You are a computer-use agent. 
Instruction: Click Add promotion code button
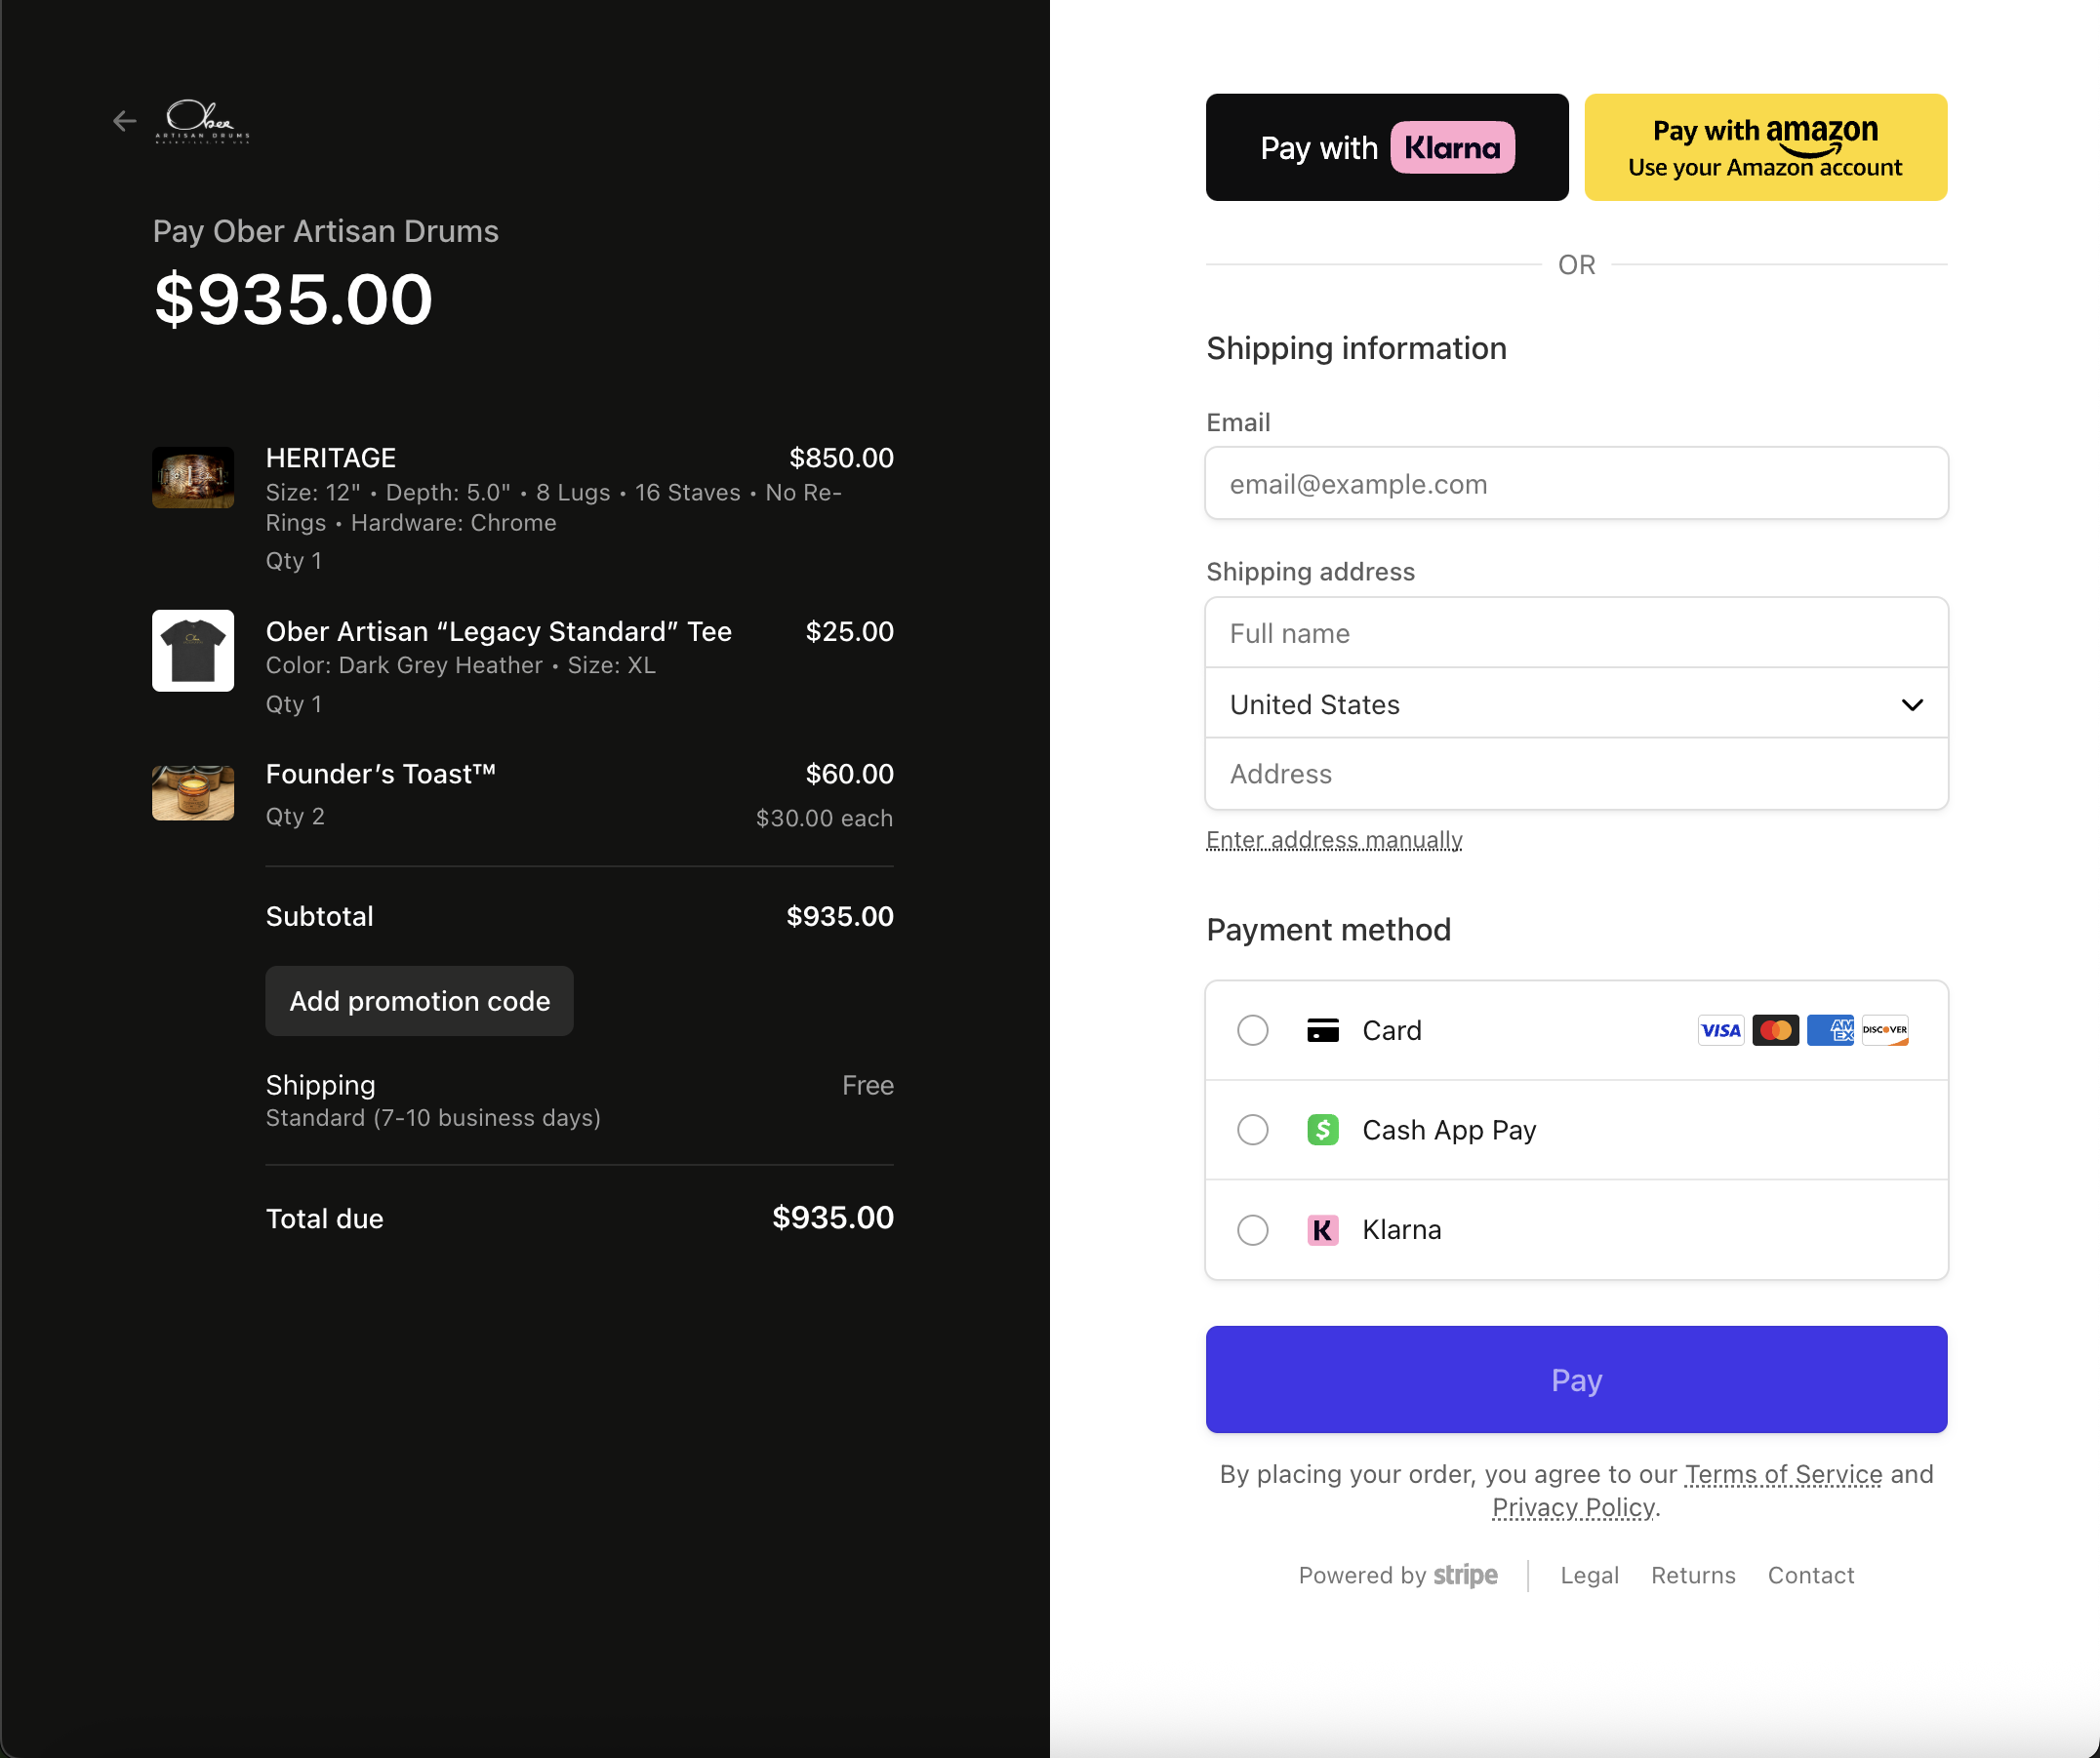[x=419, y=1001]
